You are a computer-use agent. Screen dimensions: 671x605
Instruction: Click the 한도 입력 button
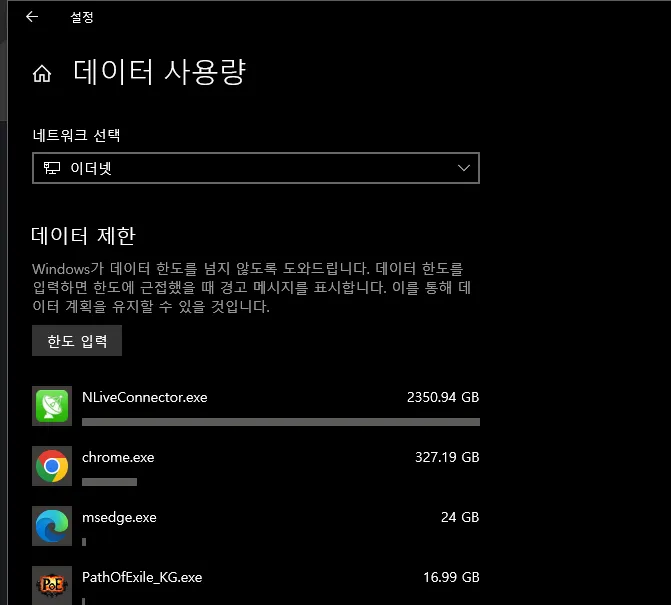coord(77,341)
